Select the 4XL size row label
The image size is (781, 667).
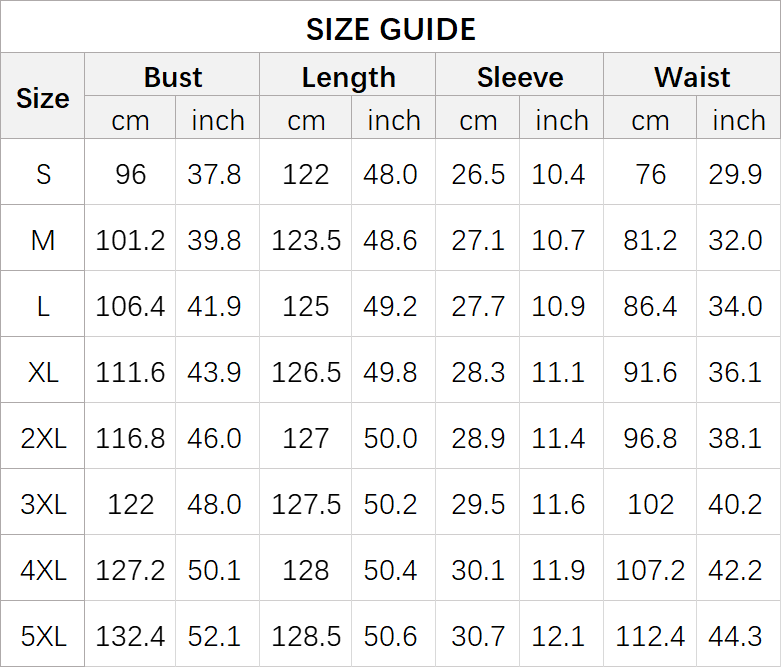(43, 570)
